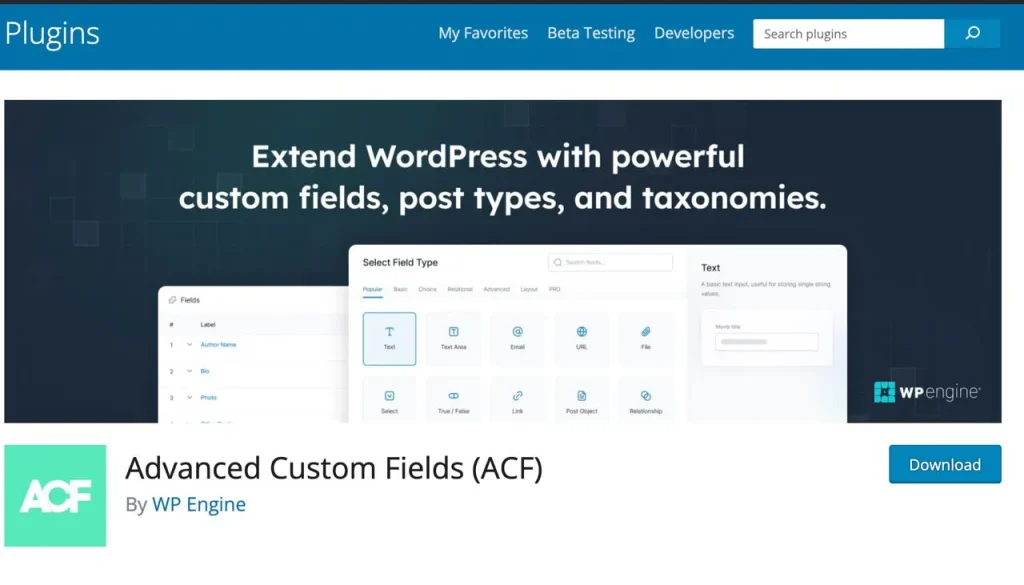Image resolution: width=1024 pixels, height=585 pixels.
Task: Expand the Author Name field row
Action: click(x=189, y=345)
